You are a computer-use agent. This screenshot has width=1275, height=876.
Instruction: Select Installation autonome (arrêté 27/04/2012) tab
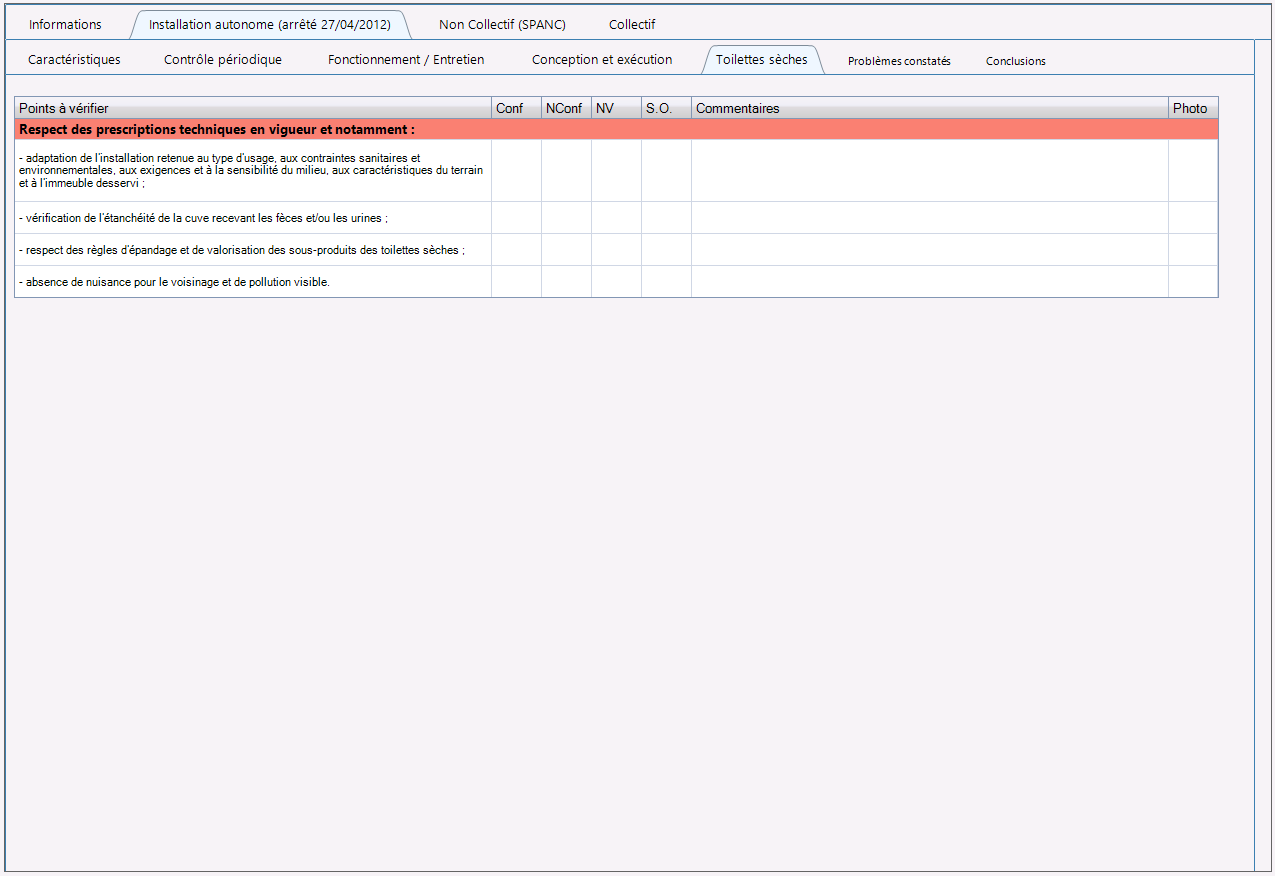pyautogui.click(x=270, y=24)
